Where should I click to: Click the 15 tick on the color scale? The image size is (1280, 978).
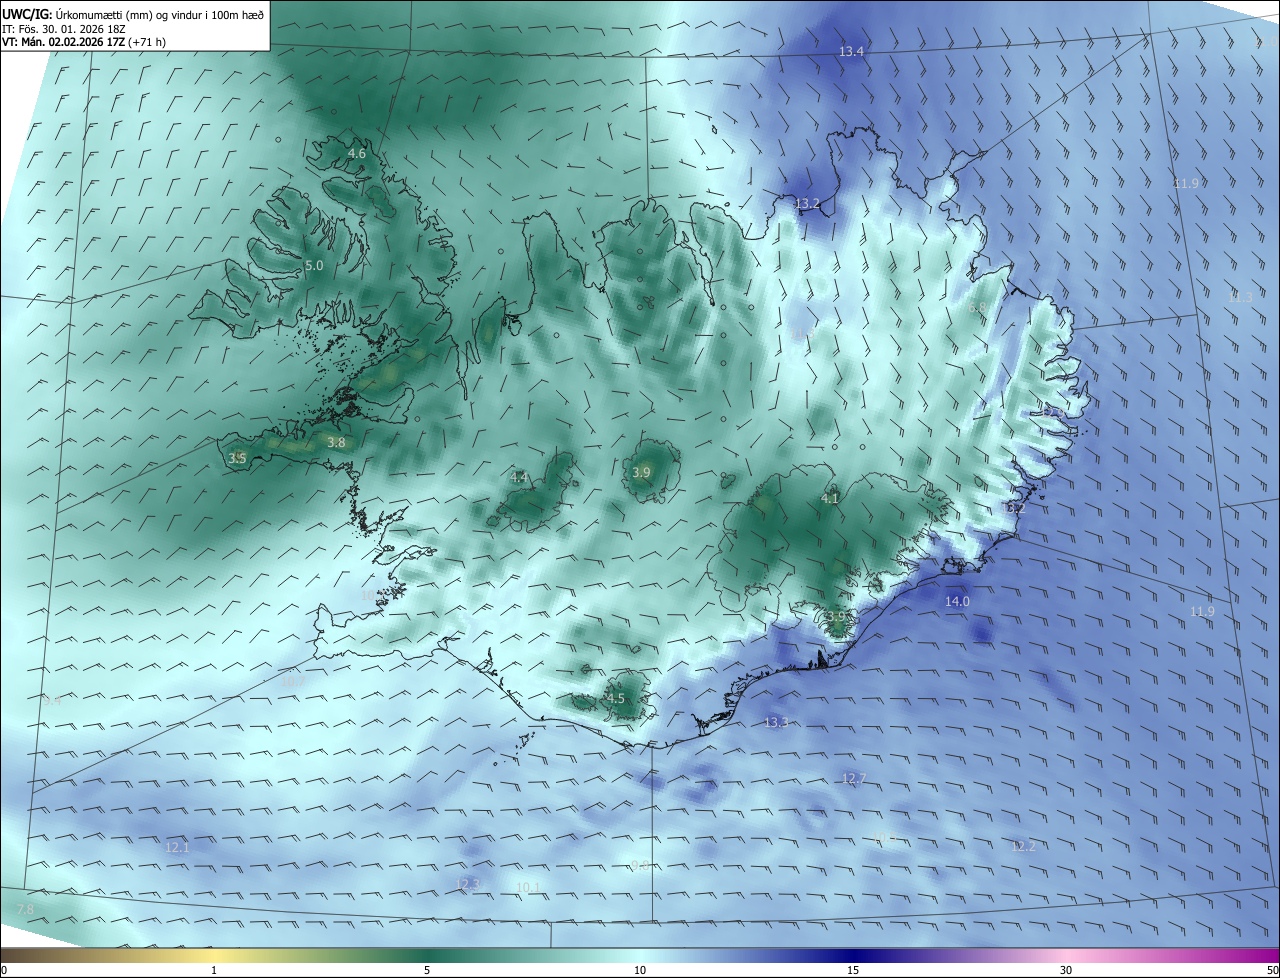click(853, 970)
